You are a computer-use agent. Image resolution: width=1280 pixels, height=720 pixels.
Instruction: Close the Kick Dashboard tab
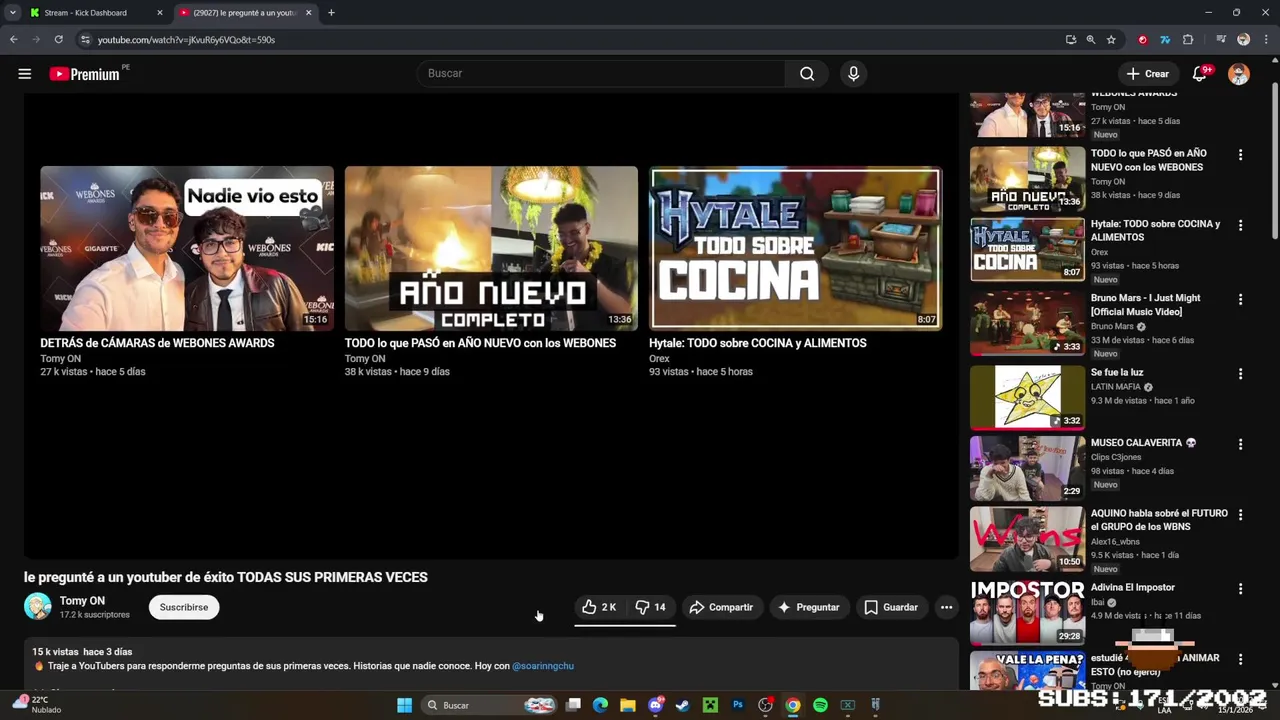159,13
